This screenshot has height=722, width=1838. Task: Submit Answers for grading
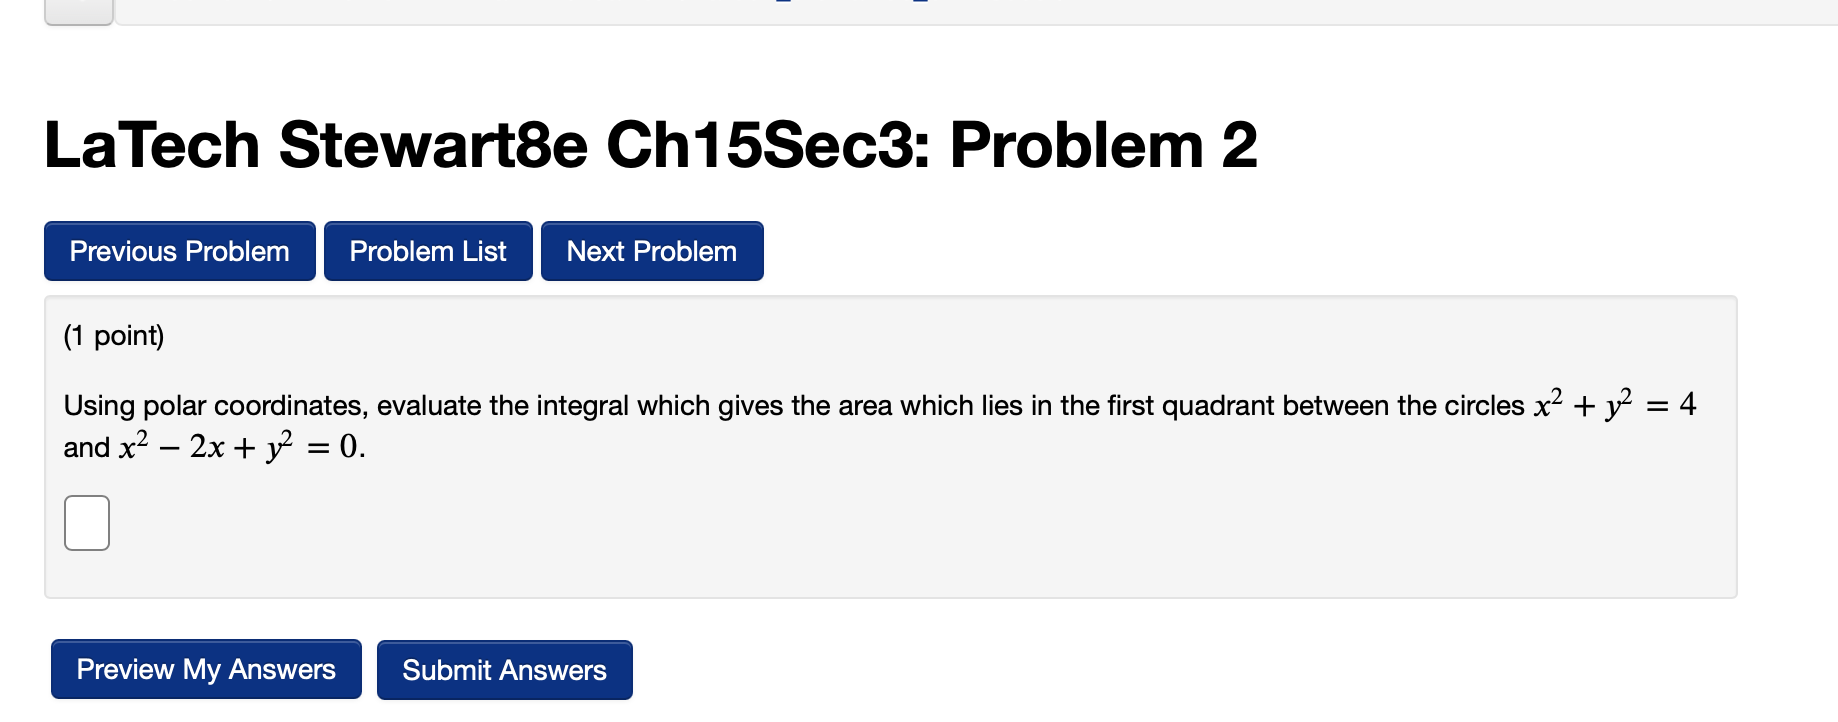click(504, 669)
